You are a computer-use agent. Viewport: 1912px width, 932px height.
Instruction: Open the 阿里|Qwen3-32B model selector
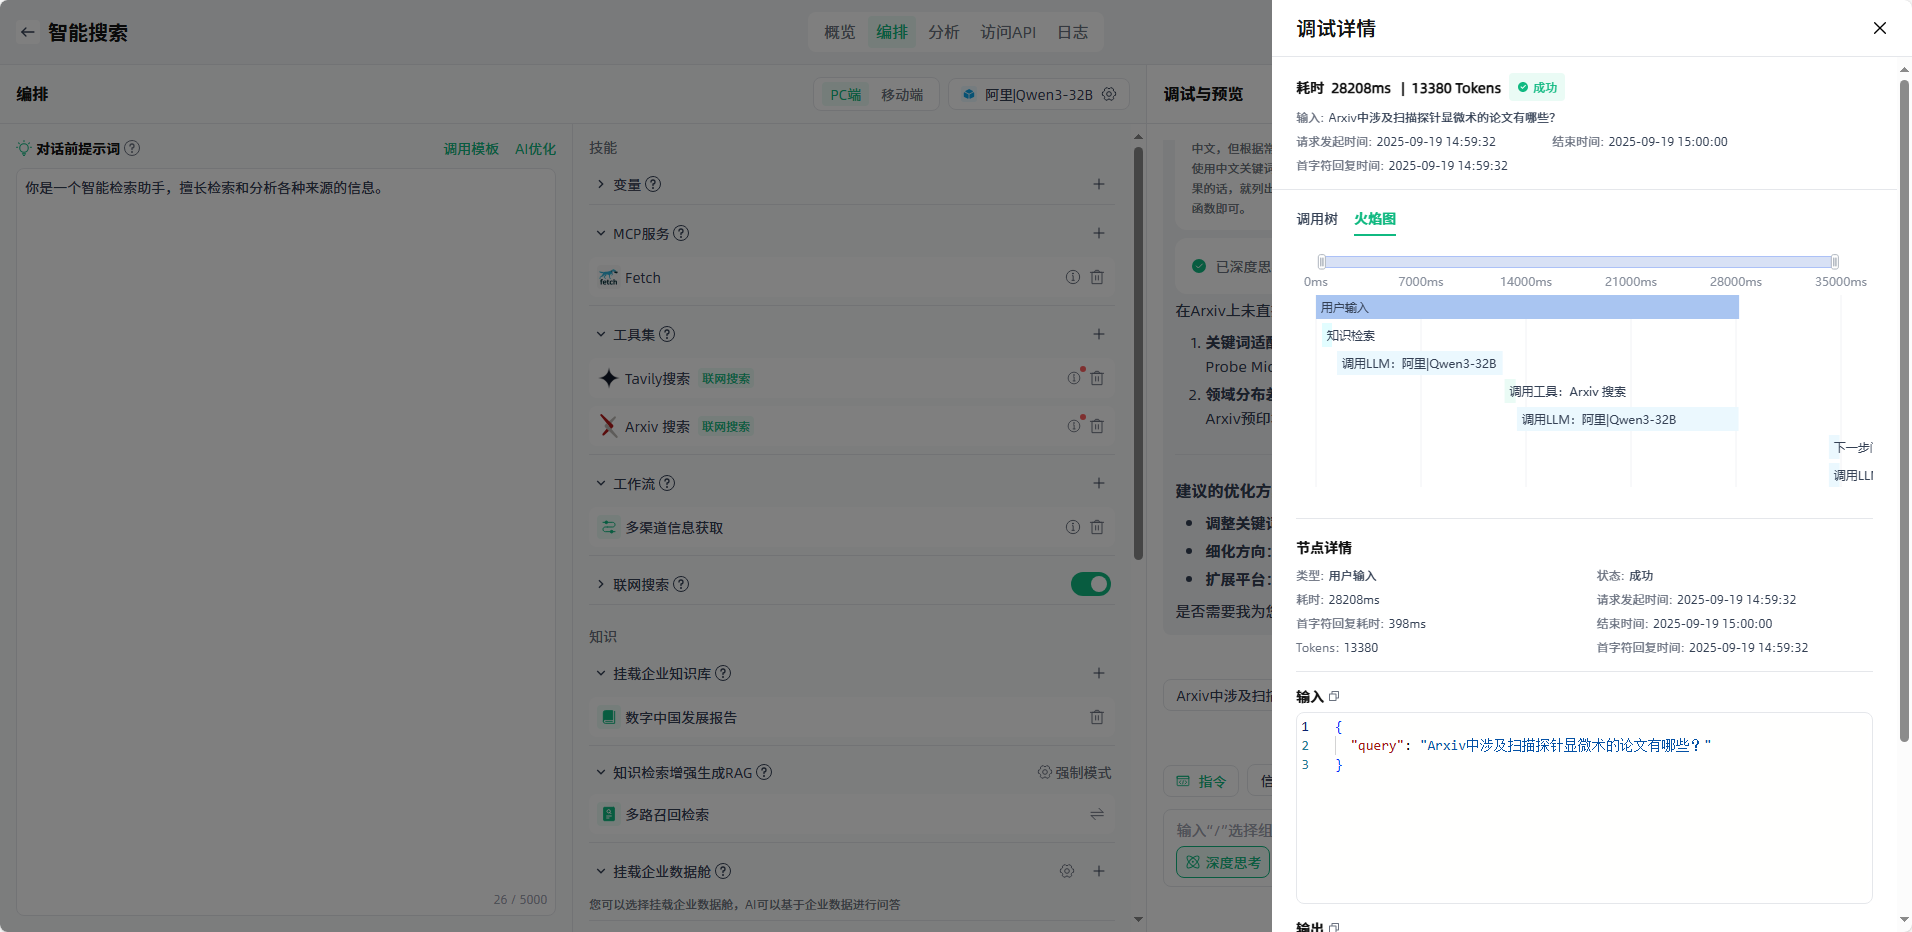[x=1038, y=95]
